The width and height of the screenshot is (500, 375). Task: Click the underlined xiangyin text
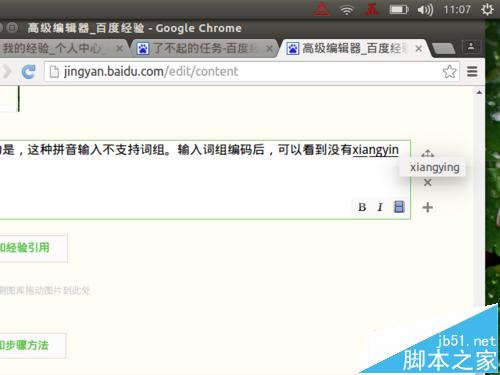pyautogui.click(x=376, y=150)
